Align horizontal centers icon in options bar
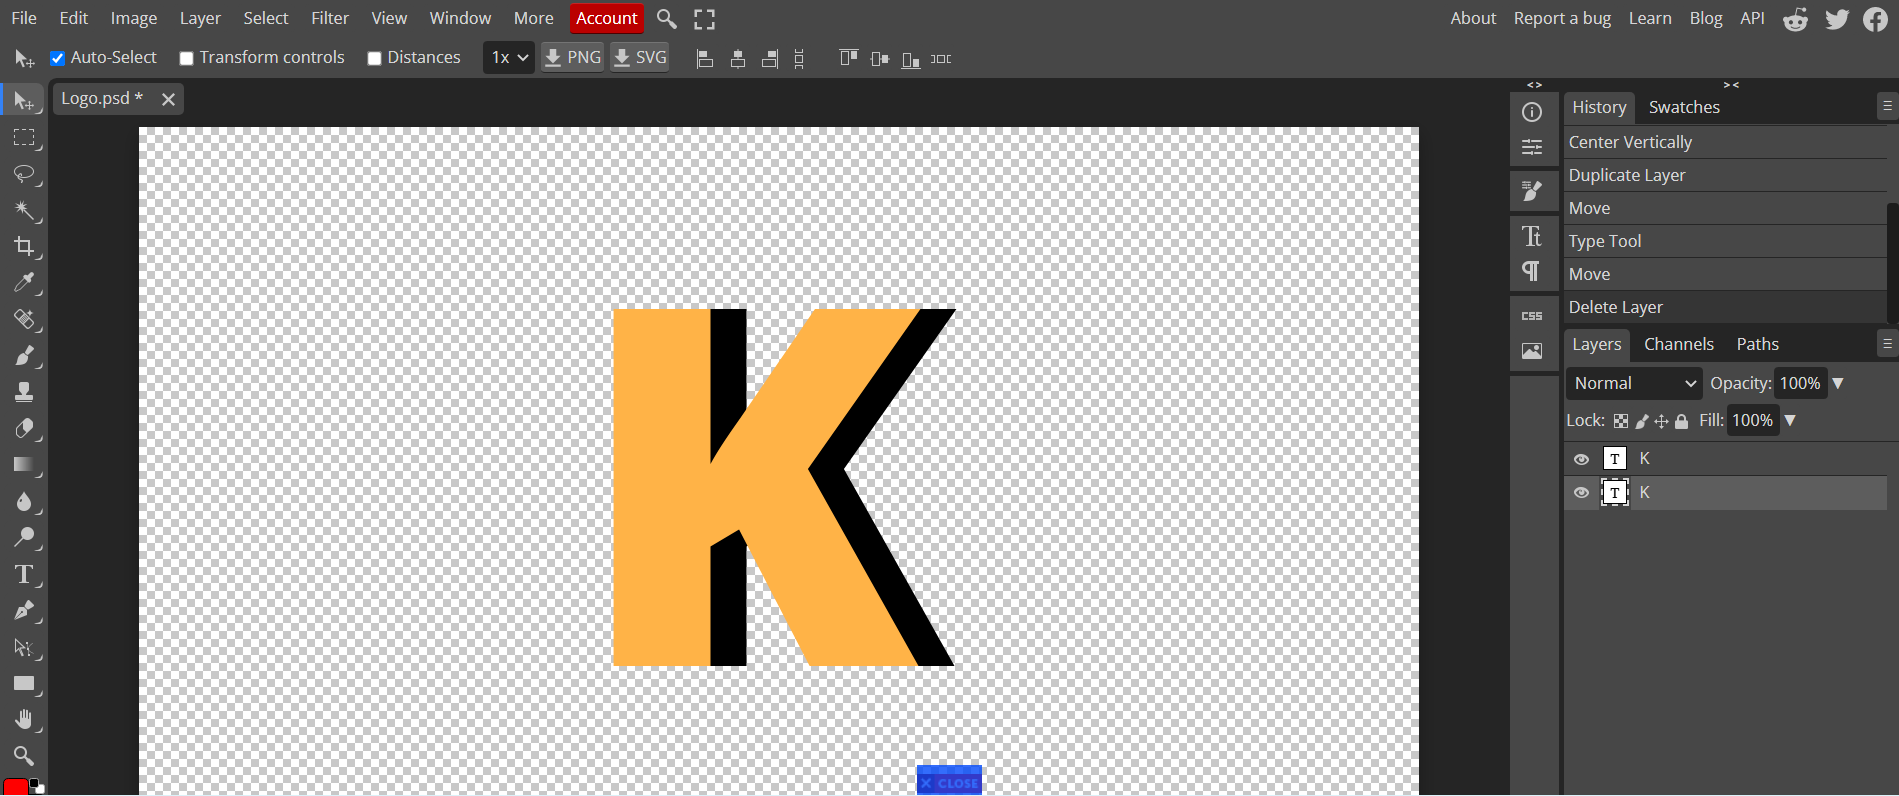The image size is (1899, 796). [738, 59]
